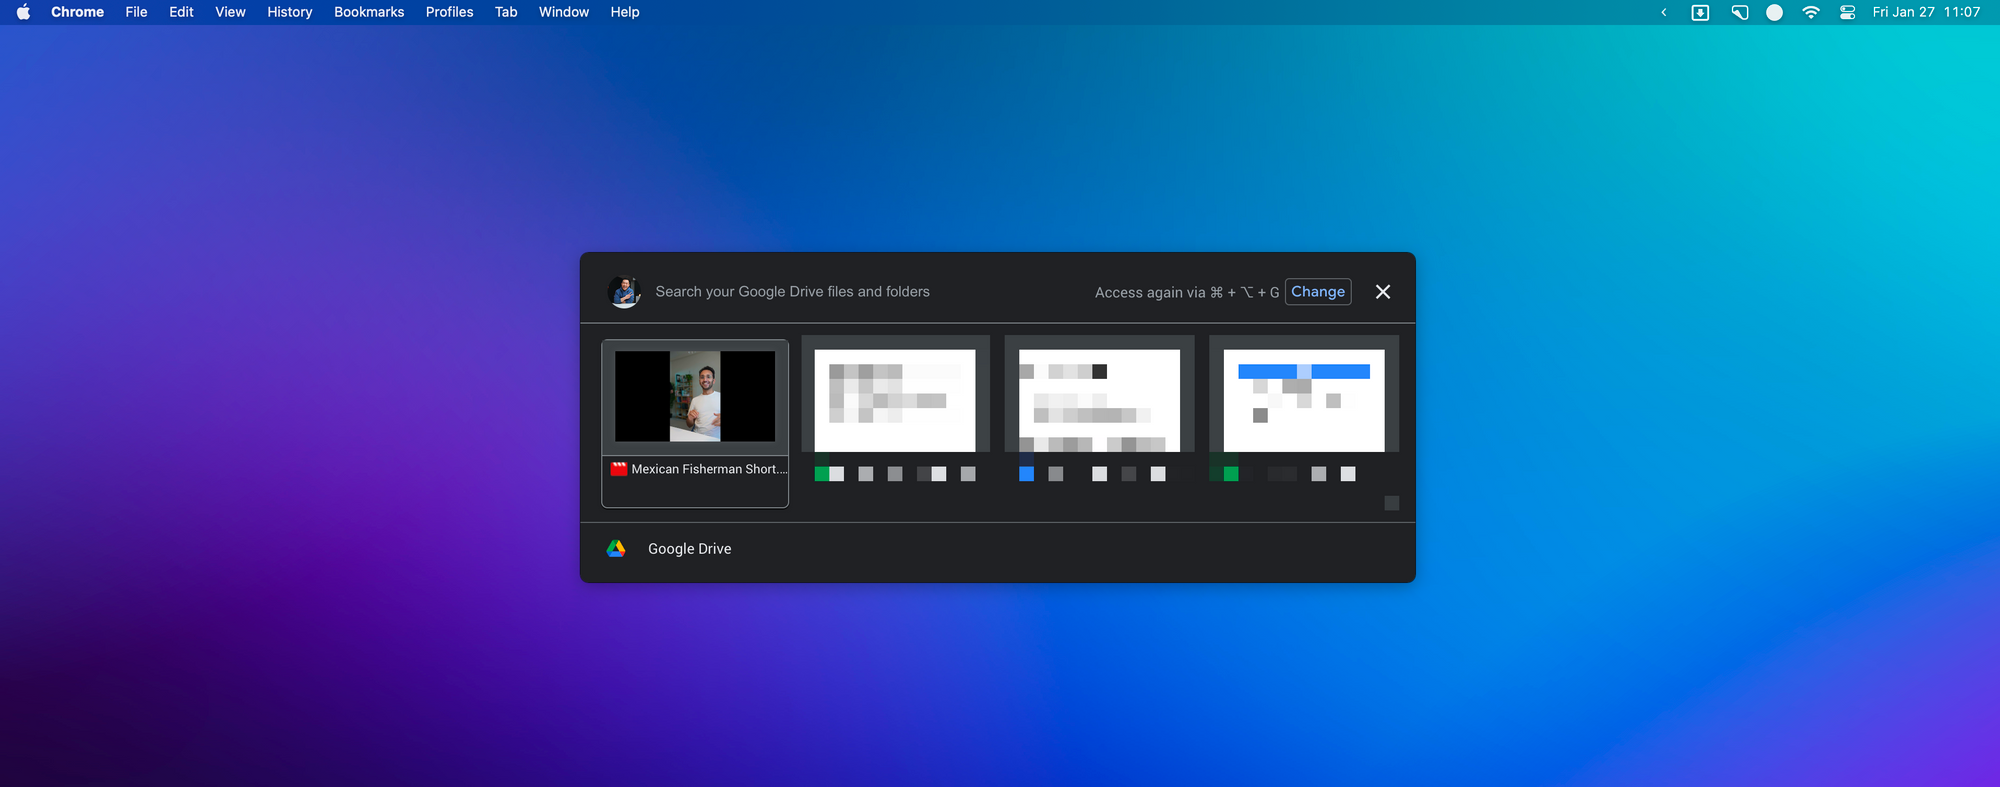
Task: Click the white circle menu bar icon
Action: point(1774,12)
